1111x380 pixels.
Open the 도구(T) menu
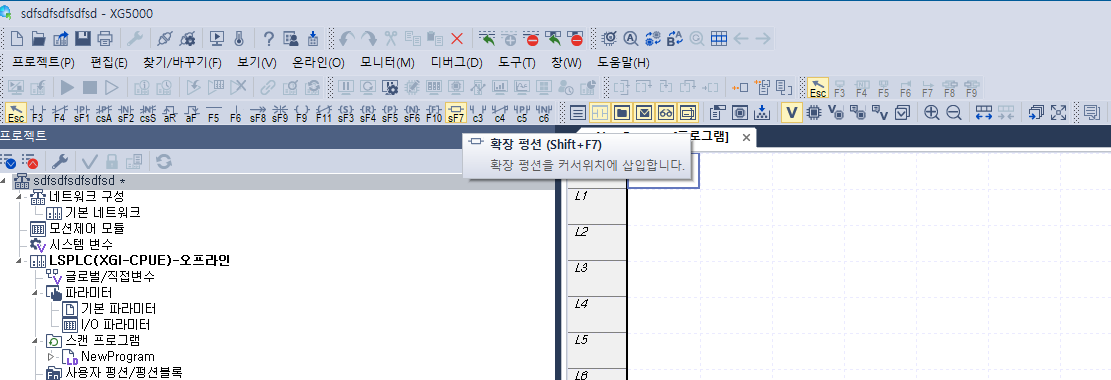517,62
